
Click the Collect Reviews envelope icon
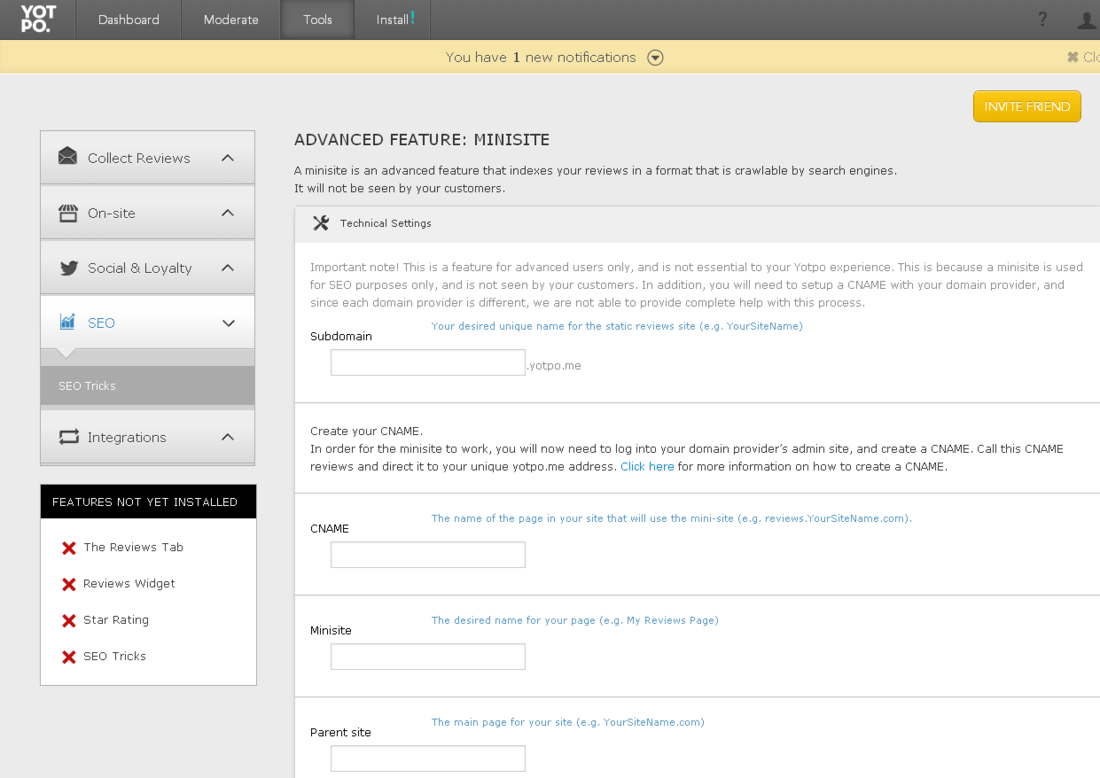click(68, 156)
